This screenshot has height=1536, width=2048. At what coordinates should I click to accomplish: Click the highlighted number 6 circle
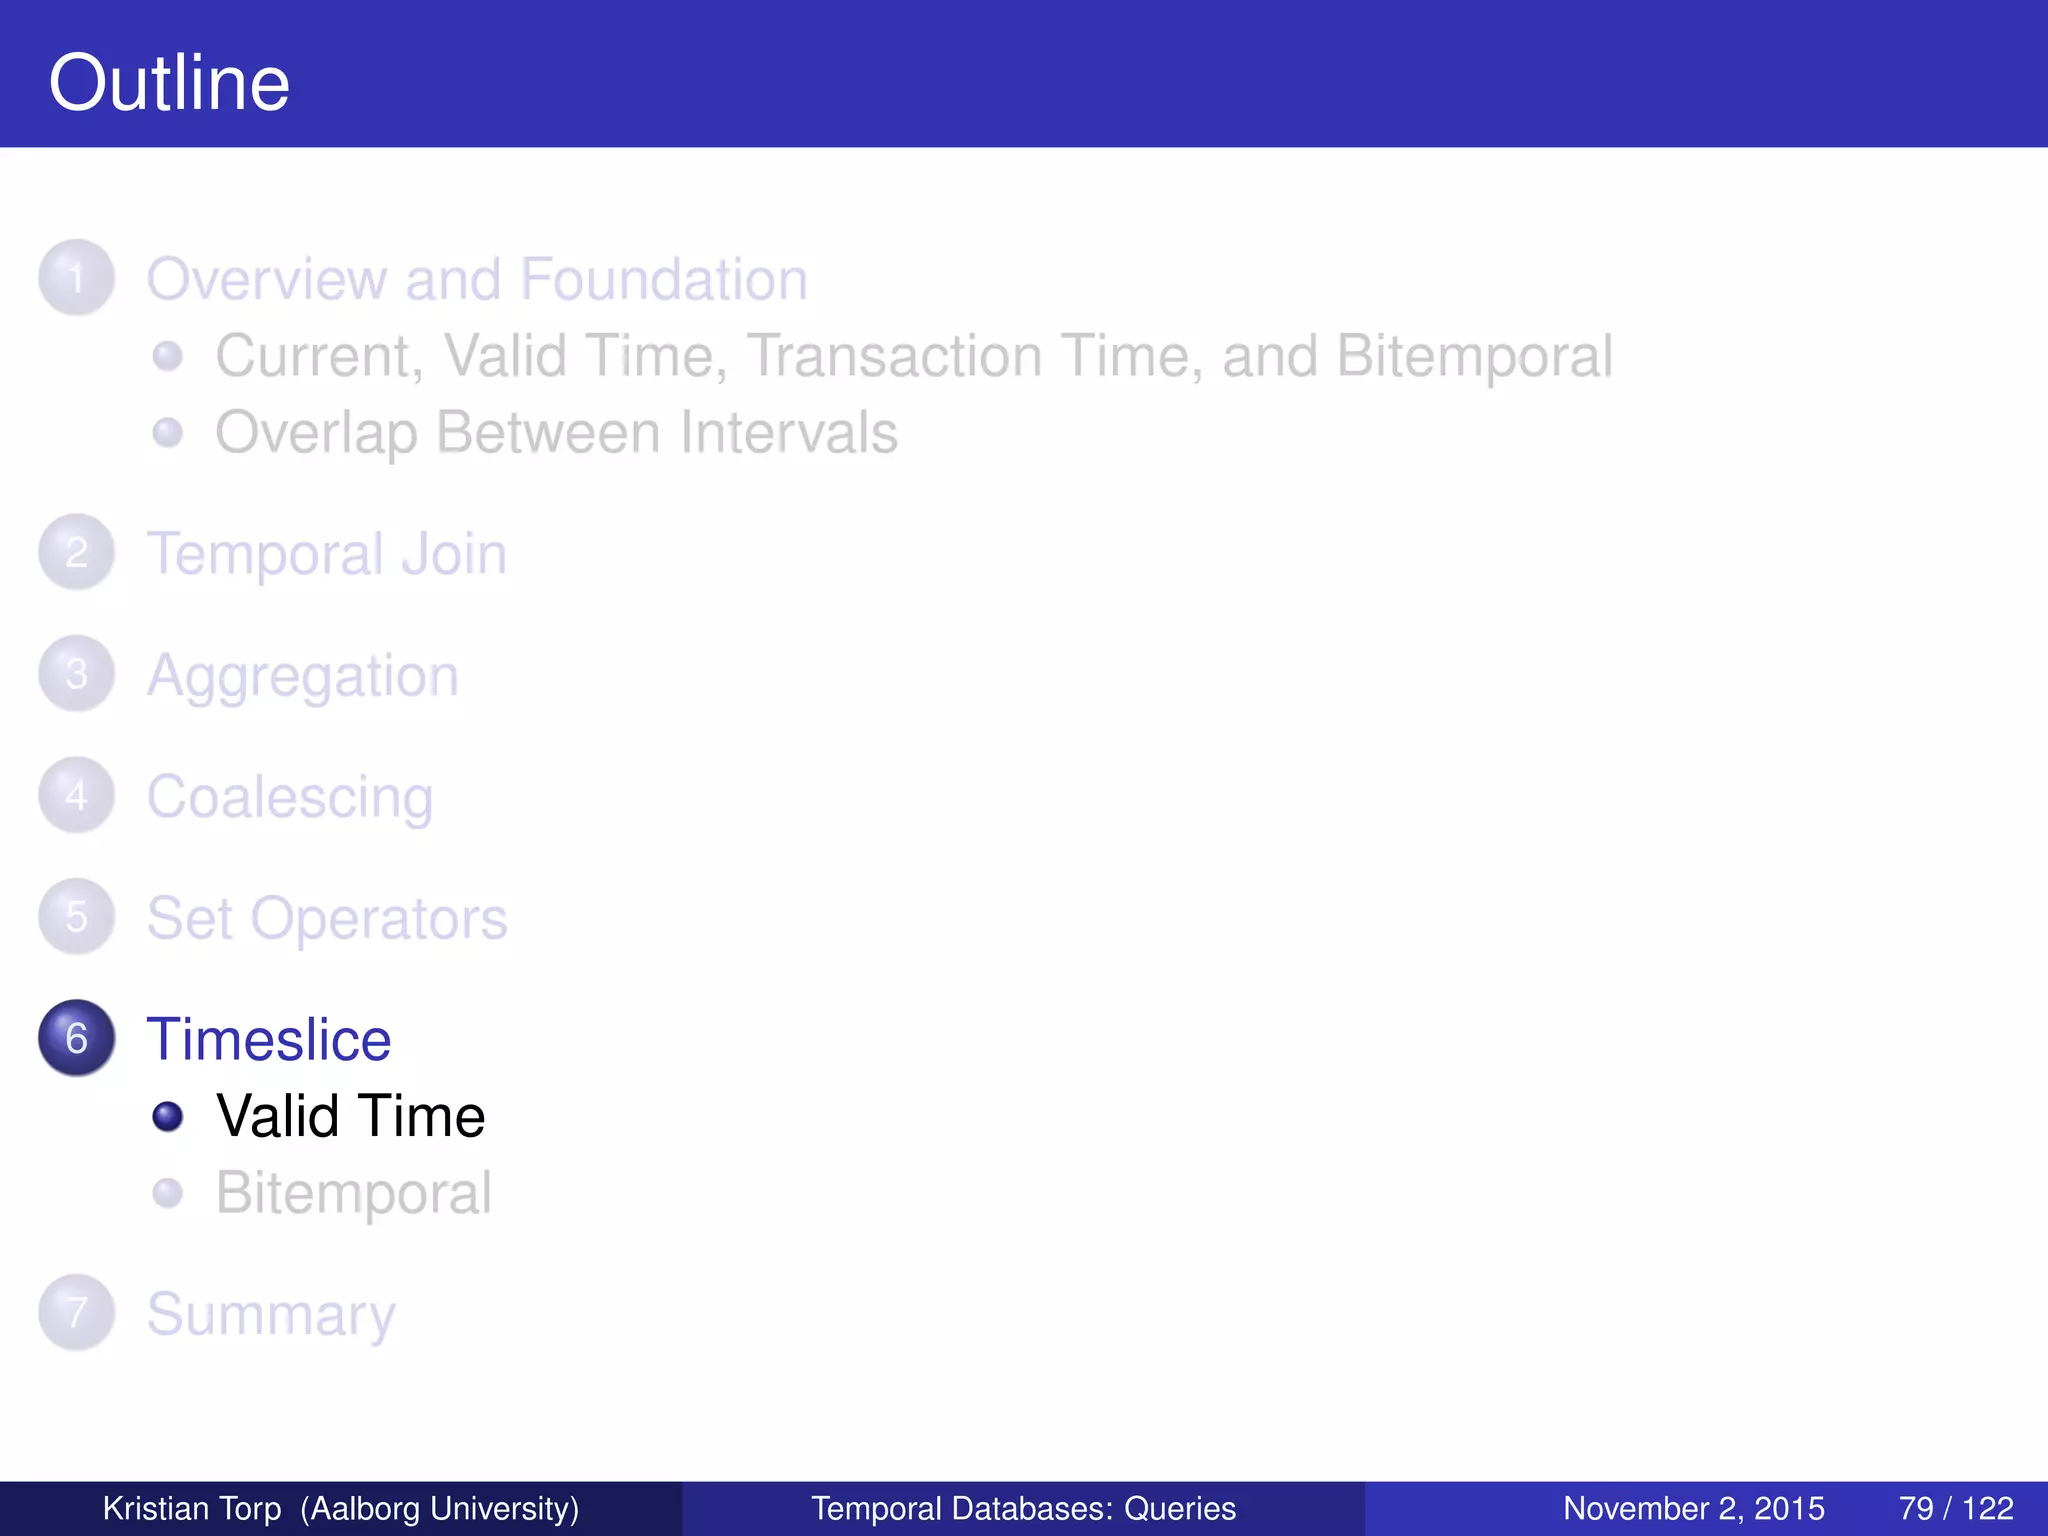(76, 1038)
